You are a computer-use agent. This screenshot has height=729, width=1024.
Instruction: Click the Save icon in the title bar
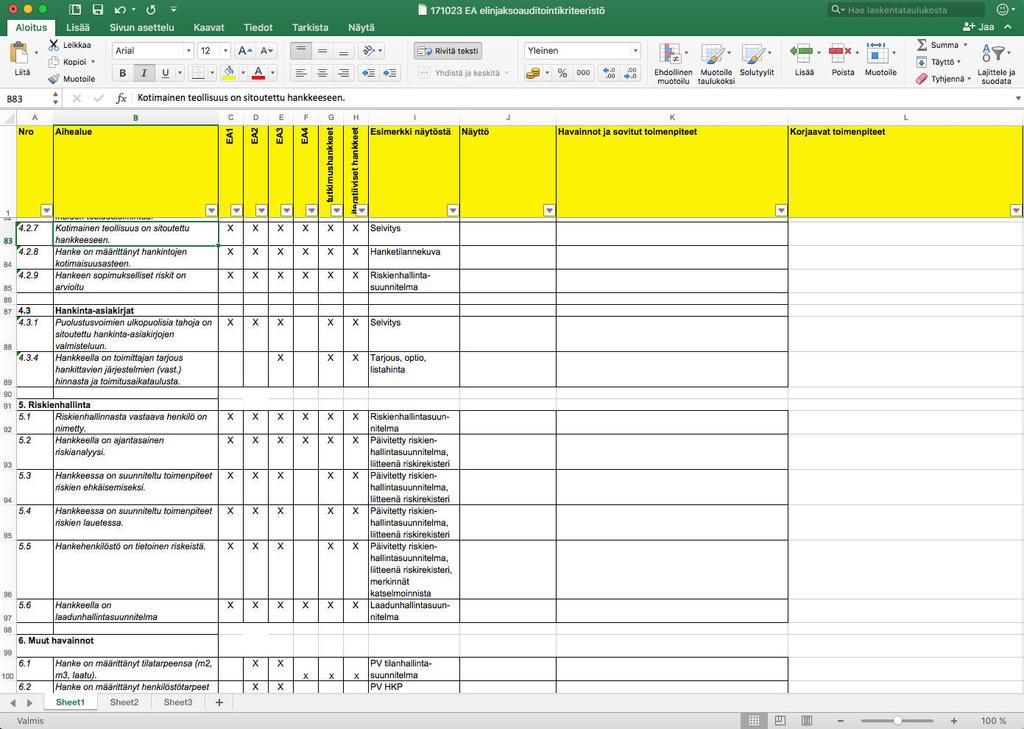click(x=98, y=10)
